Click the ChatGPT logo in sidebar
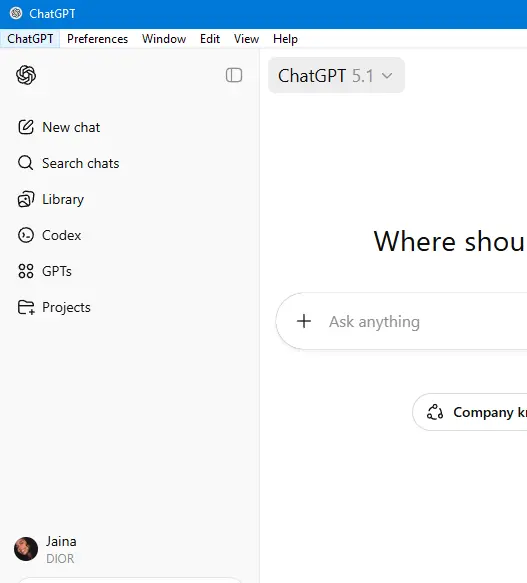Image resolution: width=527 pixels, height=583 pixels. click(26, 75)
